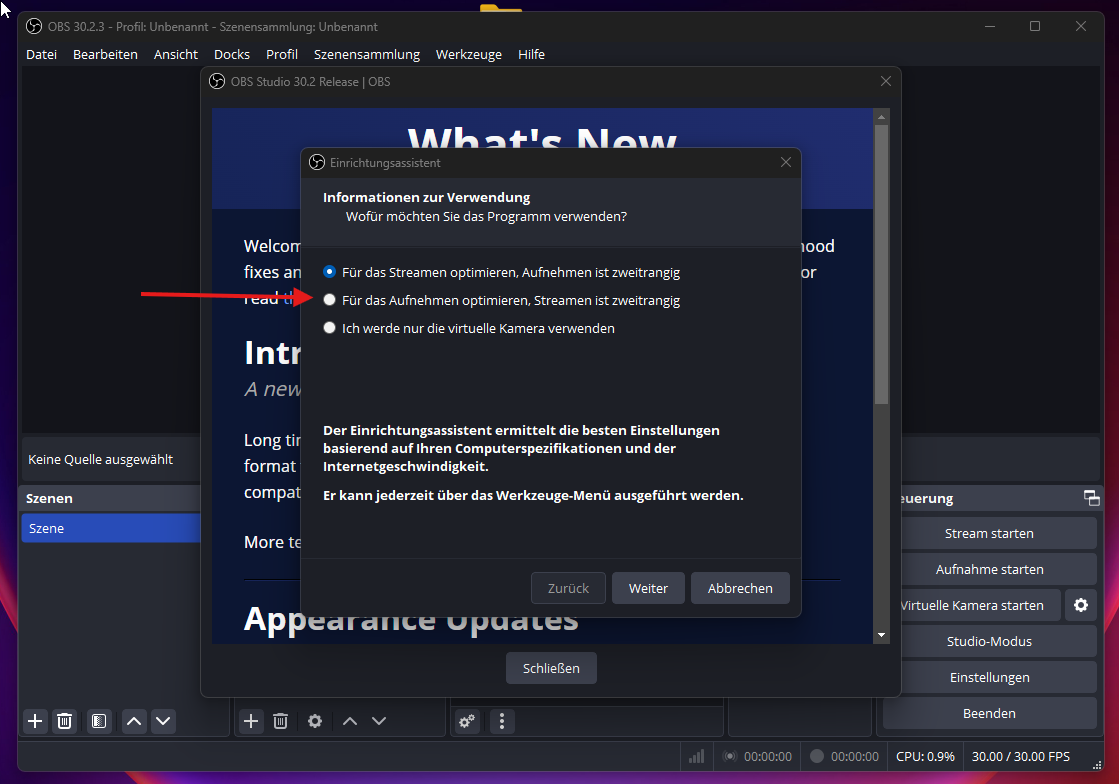
Task: Remove source with trash icon in sources toolbar
Action: pyautogui.click(x=280, y=721)
